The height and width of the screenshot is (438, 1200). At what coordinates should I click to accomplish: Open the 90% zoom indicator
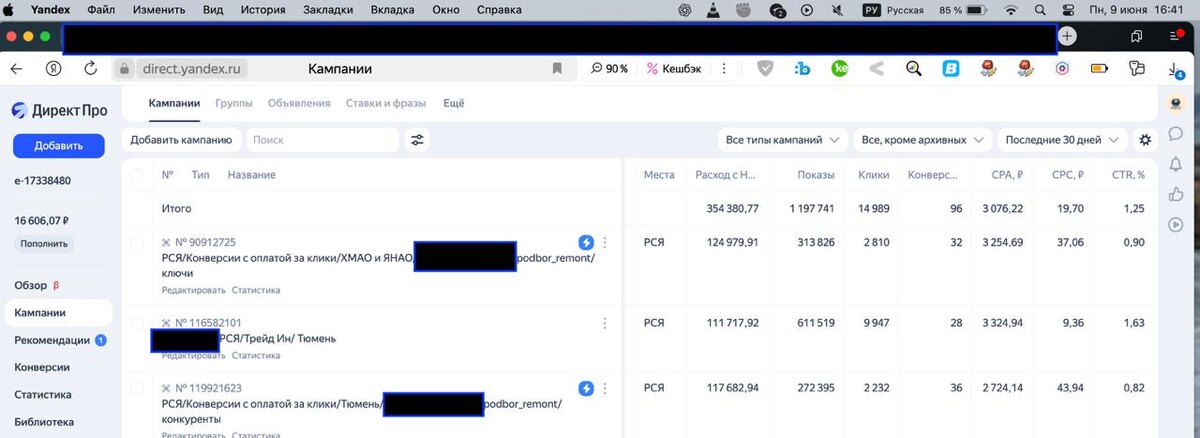610,69
